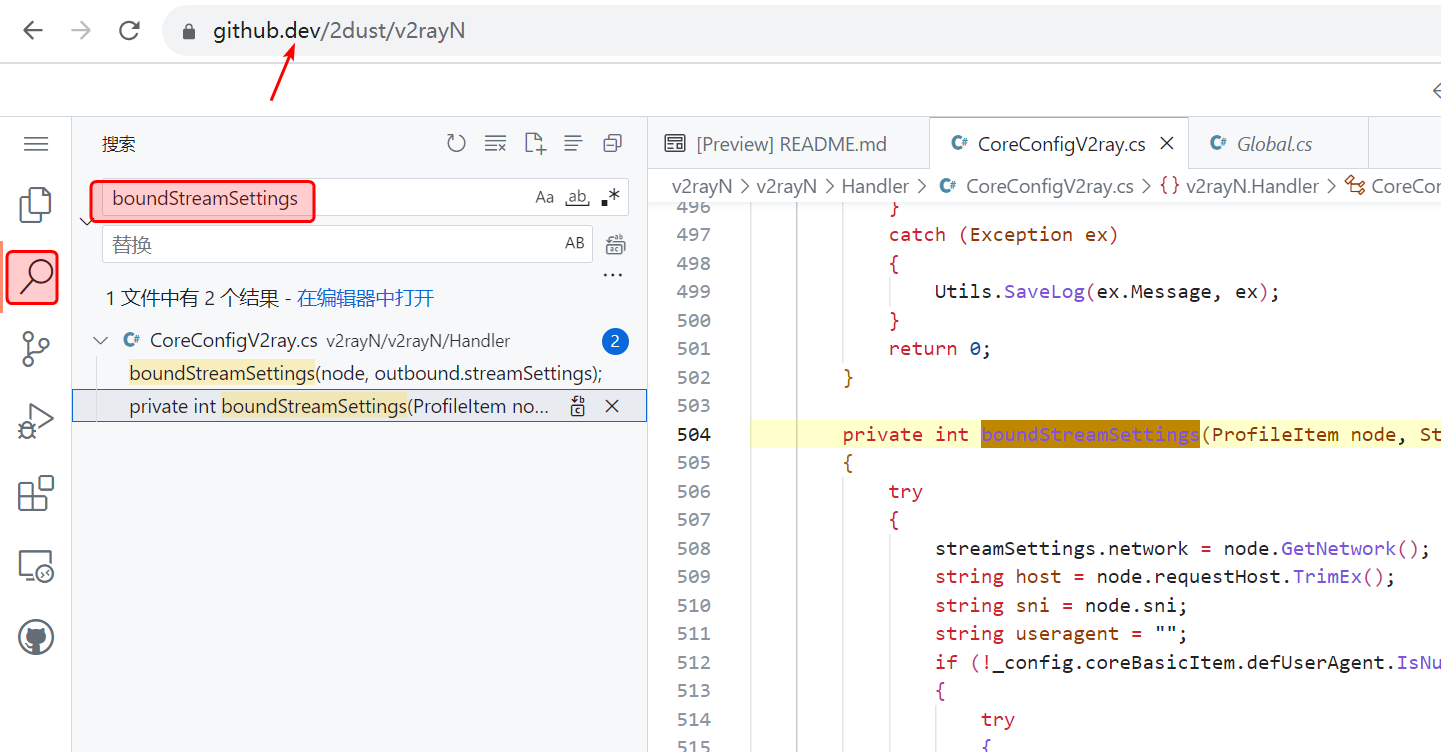
Task: Toggle search details with ellipsis button
Action: (x=613, y=276)
